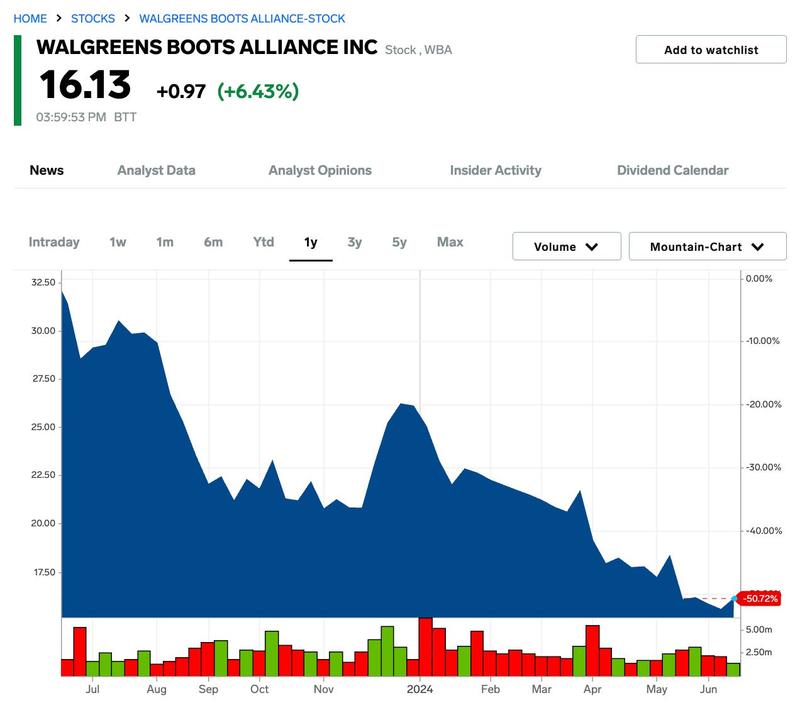This screenshot has height=708, width=800.
Task: Select 6m chart range
Action: coord(213,242)
